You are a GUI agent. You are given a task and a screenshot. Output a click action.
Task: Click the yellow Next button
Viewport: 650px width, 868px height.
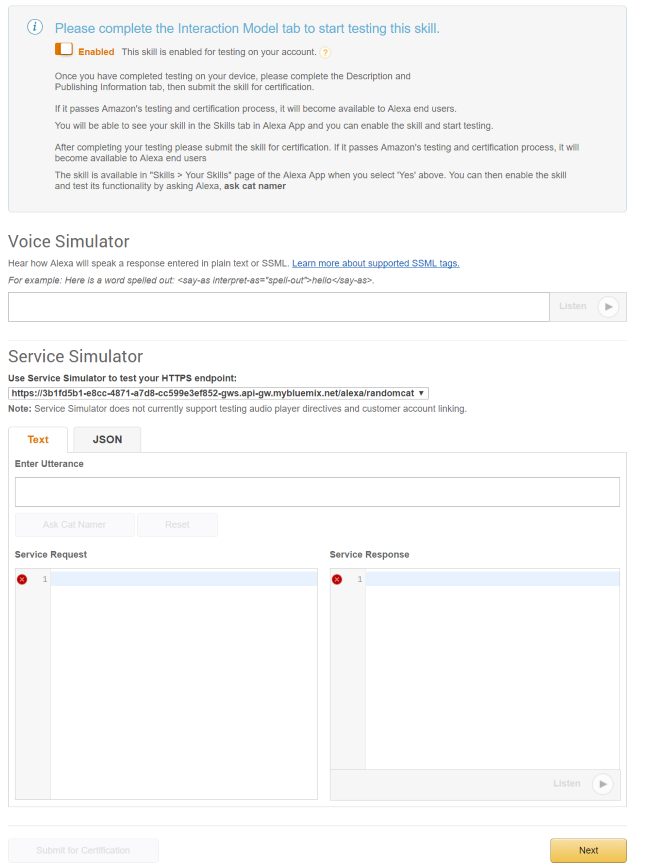click(x=588, y=850)
